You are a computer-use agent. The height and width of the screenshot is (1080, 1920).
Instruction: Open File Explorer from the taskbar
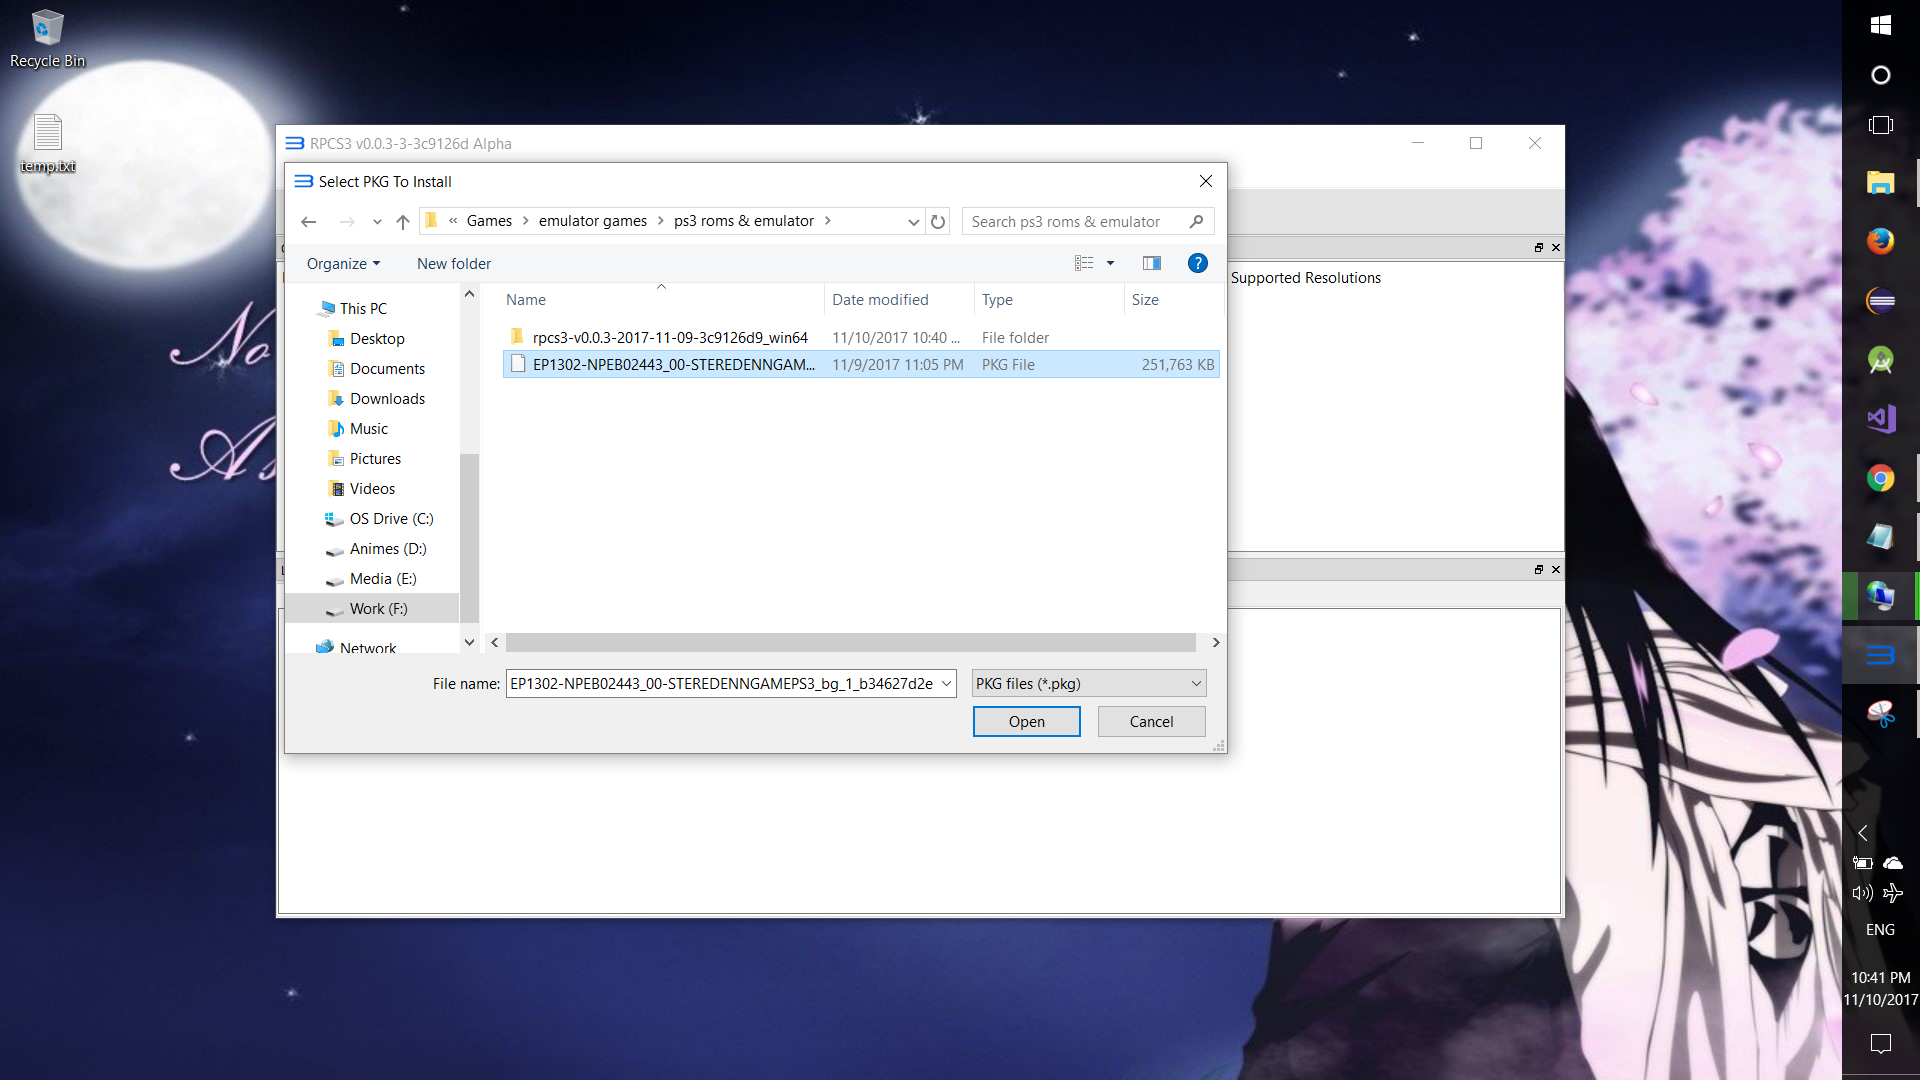[x=1880, y=183]
